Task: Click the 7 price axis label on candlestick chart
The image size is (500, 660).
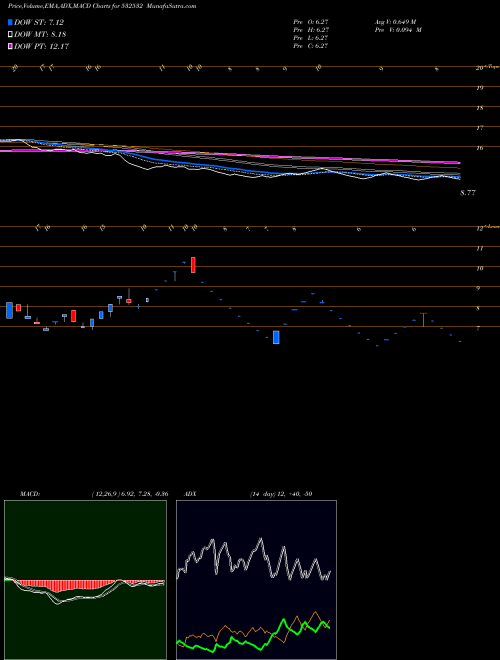Action: pyautogui.click(x=478, y=328)
